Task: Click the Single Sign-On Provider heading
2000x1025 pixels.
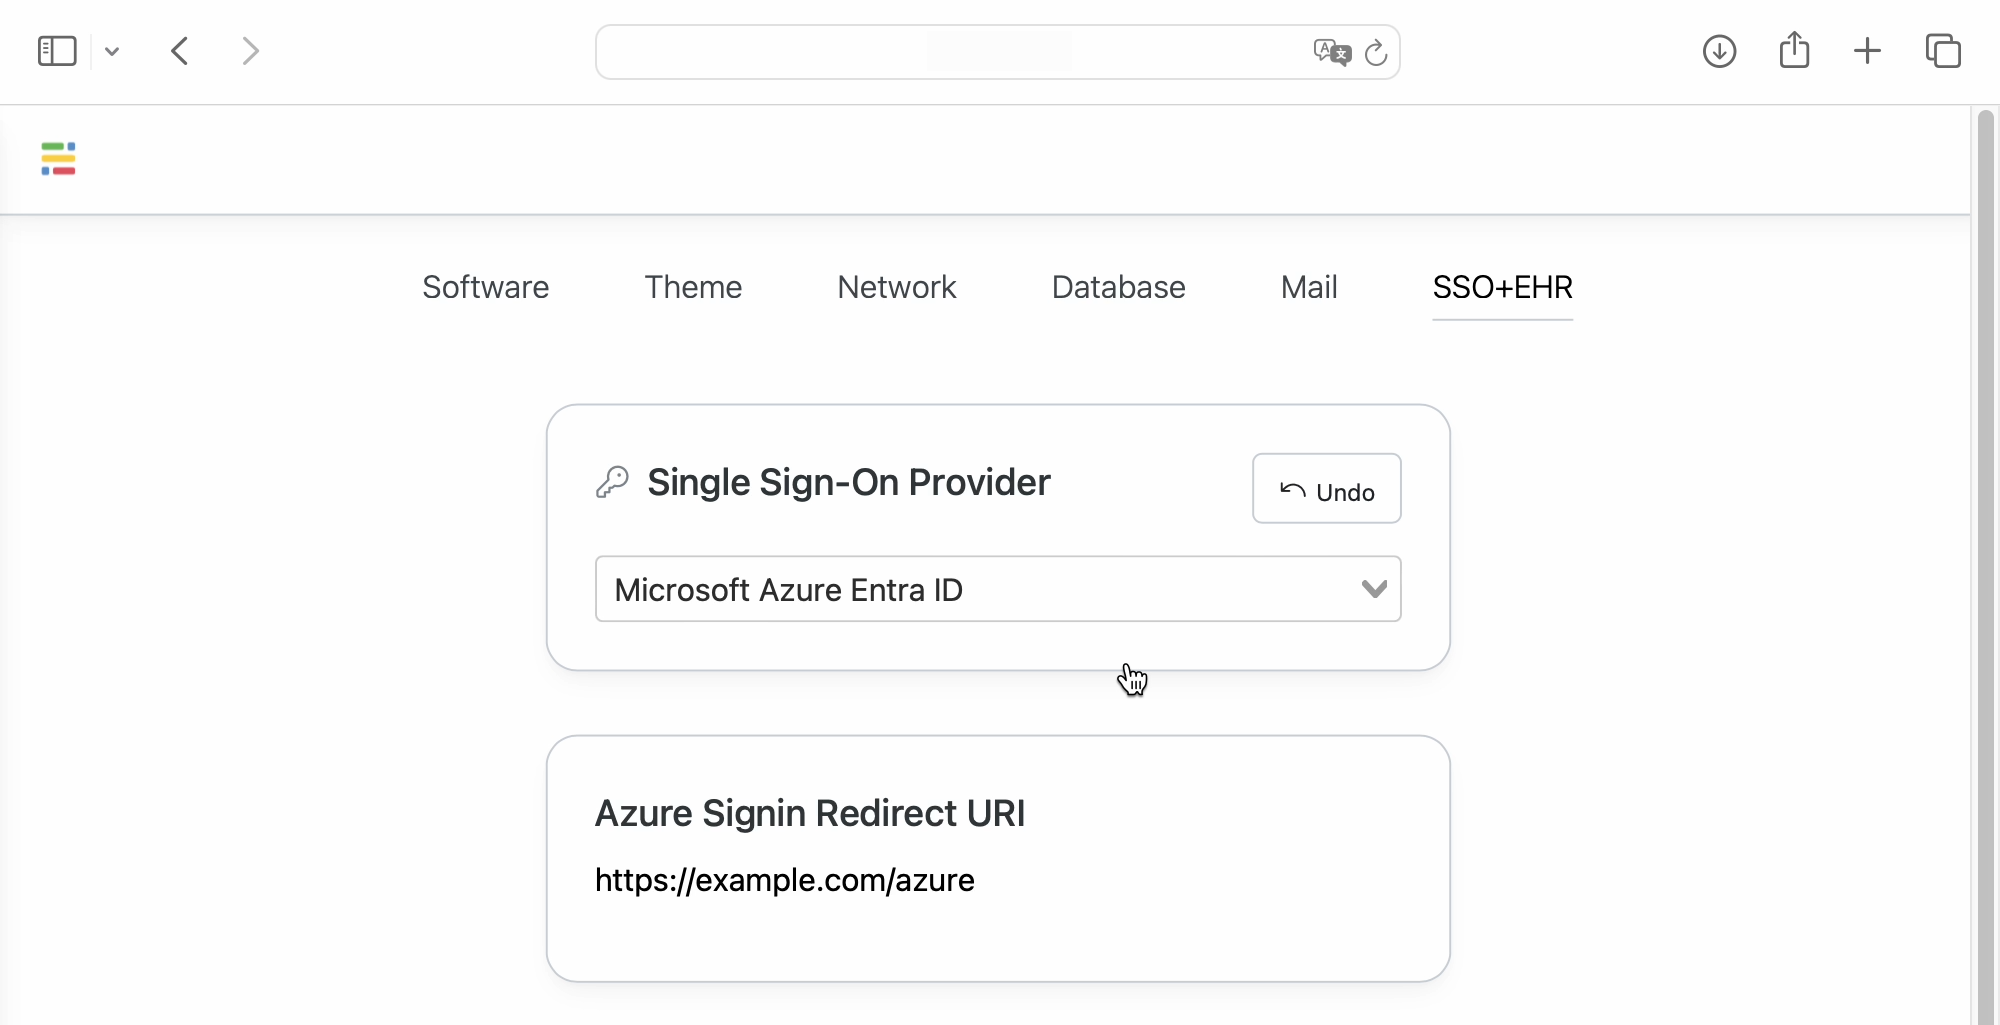Action: click(849, 482)
